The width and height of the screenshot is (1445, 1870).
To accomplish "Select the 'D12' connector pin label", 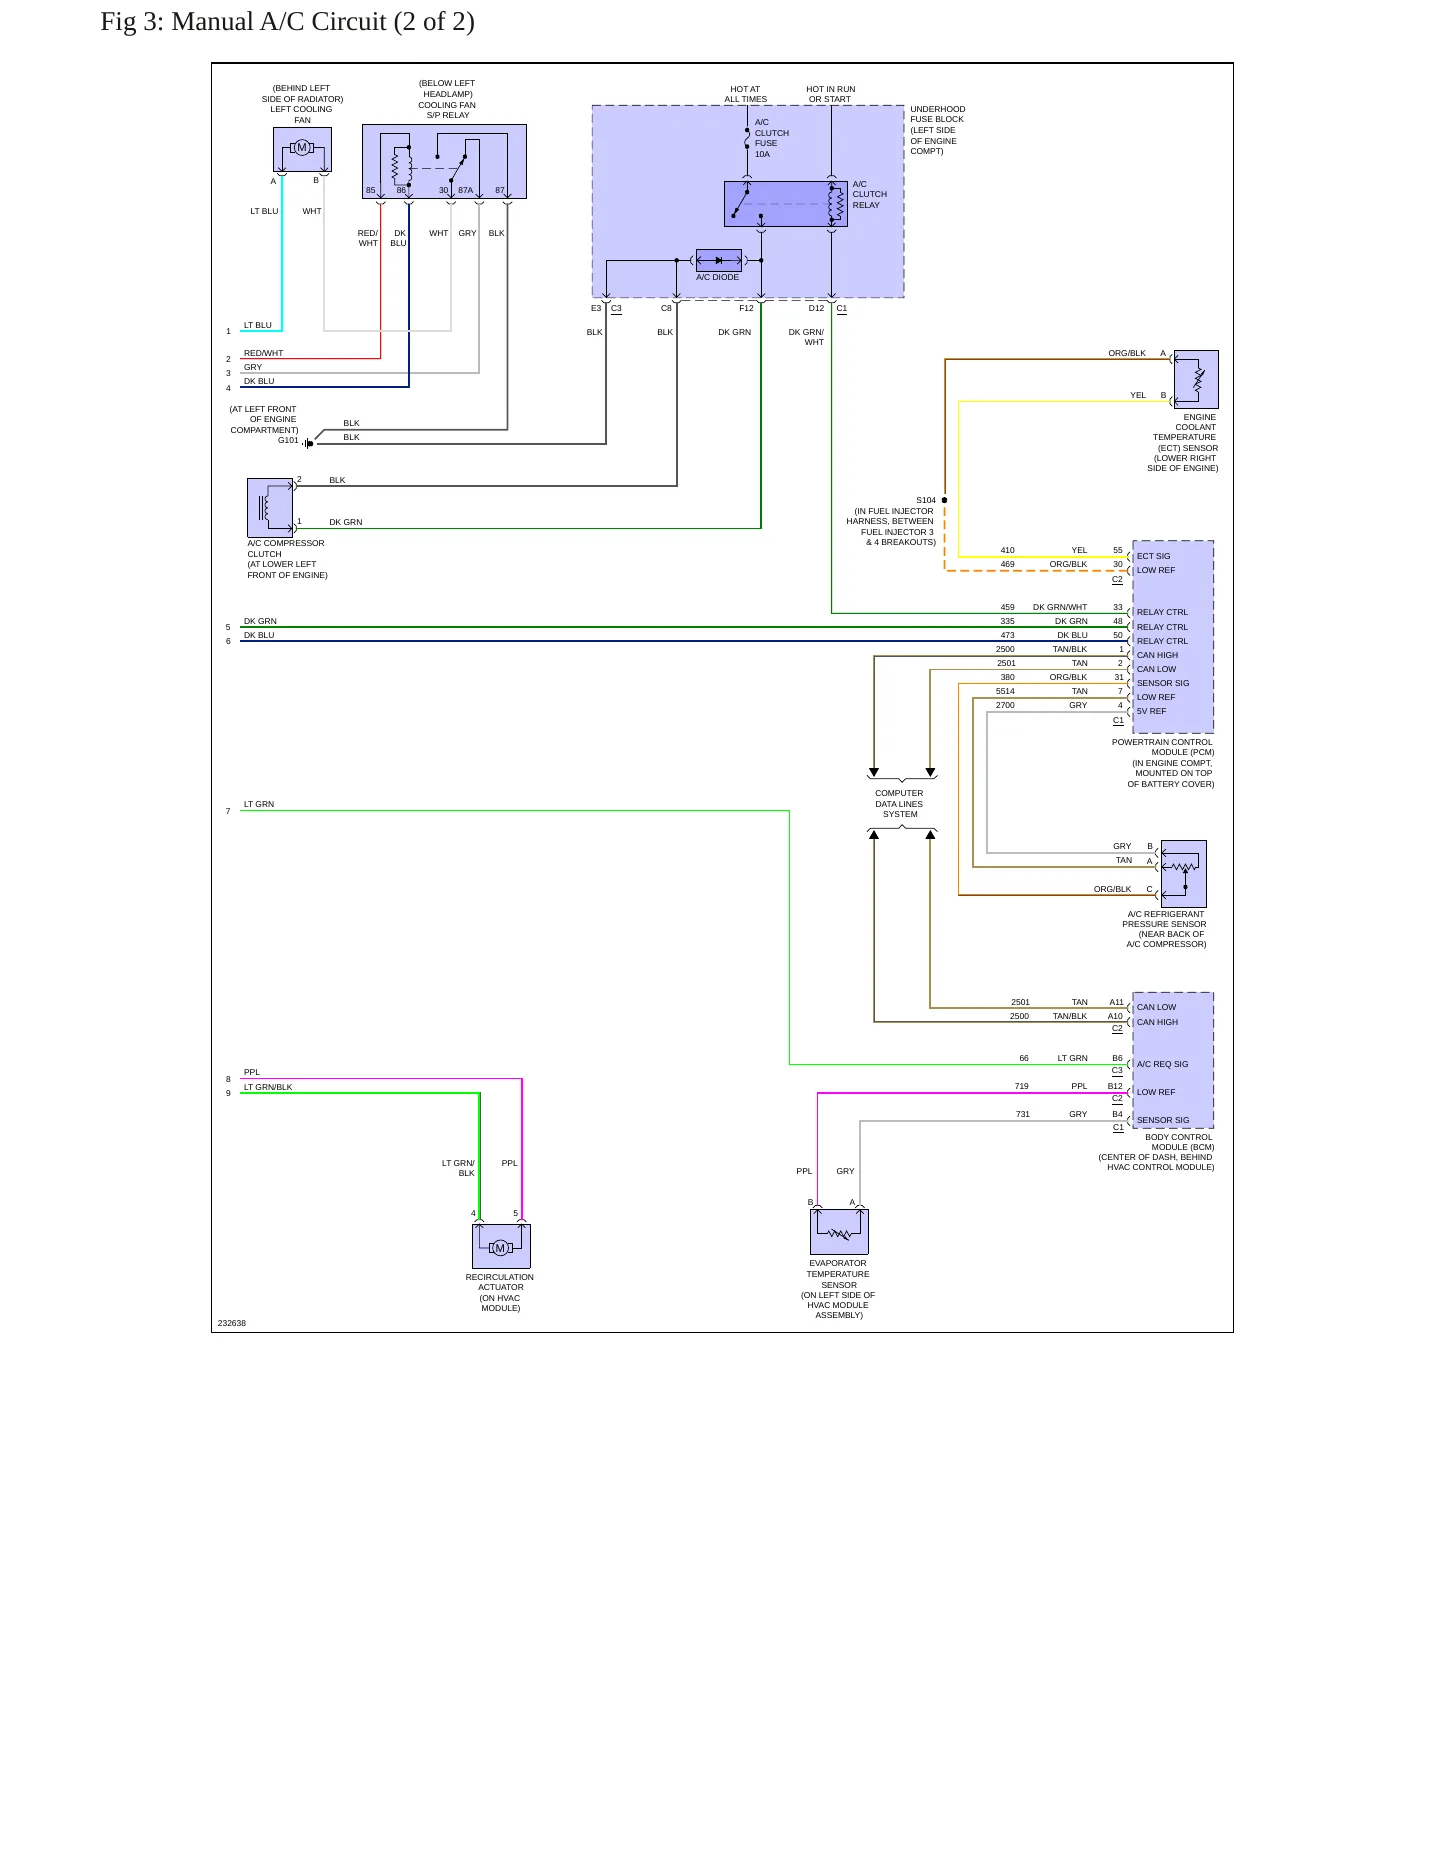I will tap(816, 308).
